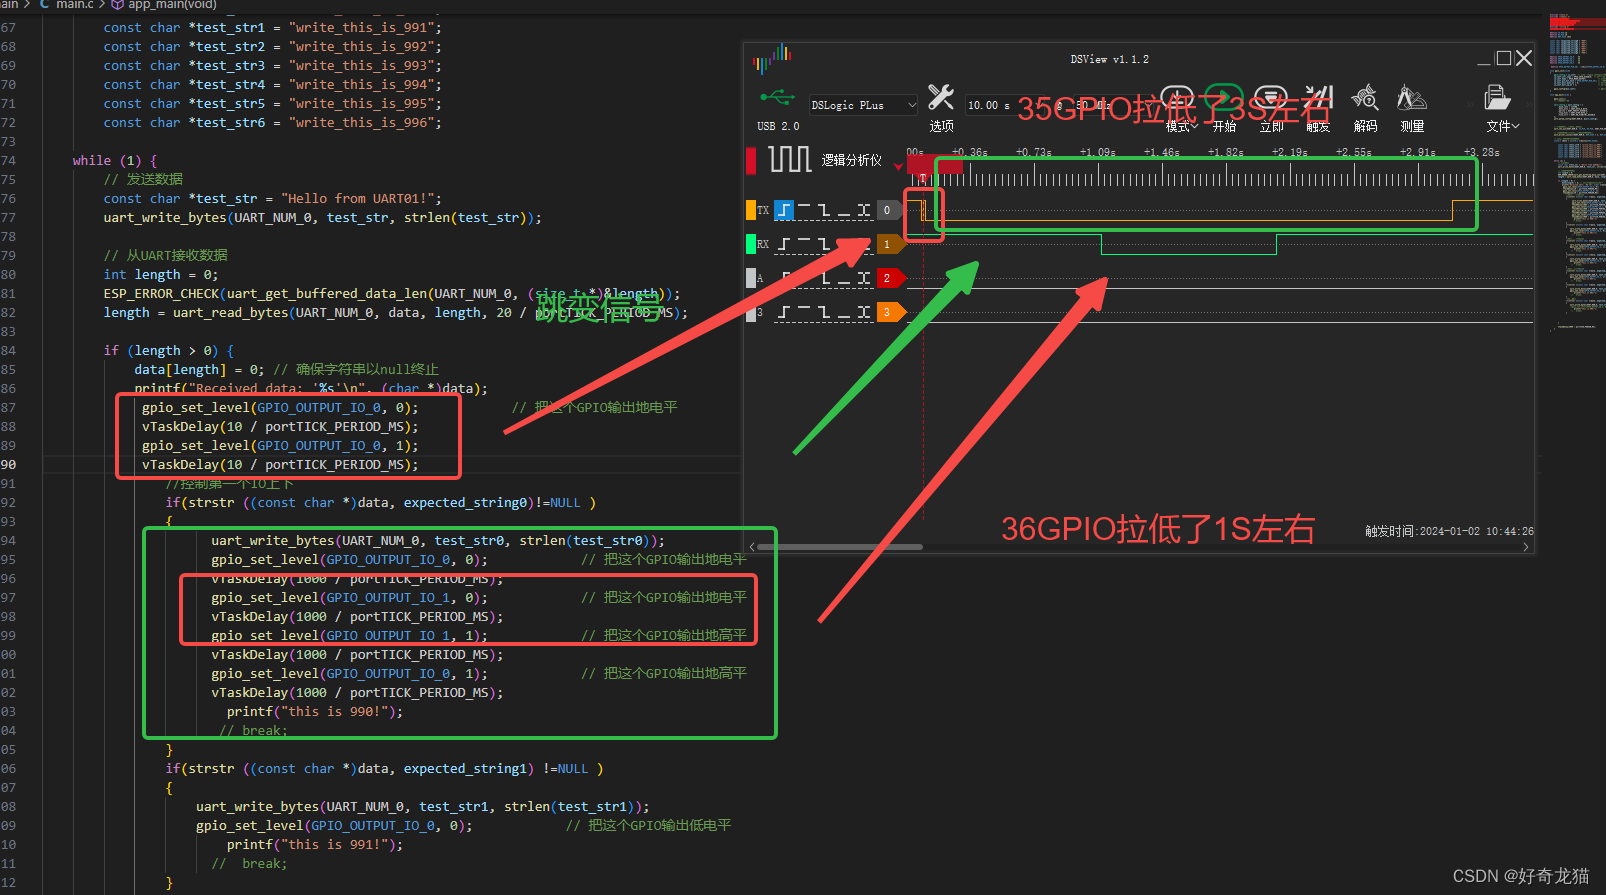Toggle falling-edge trigger on channel A

pyautogui.click(x=824, y=278)
